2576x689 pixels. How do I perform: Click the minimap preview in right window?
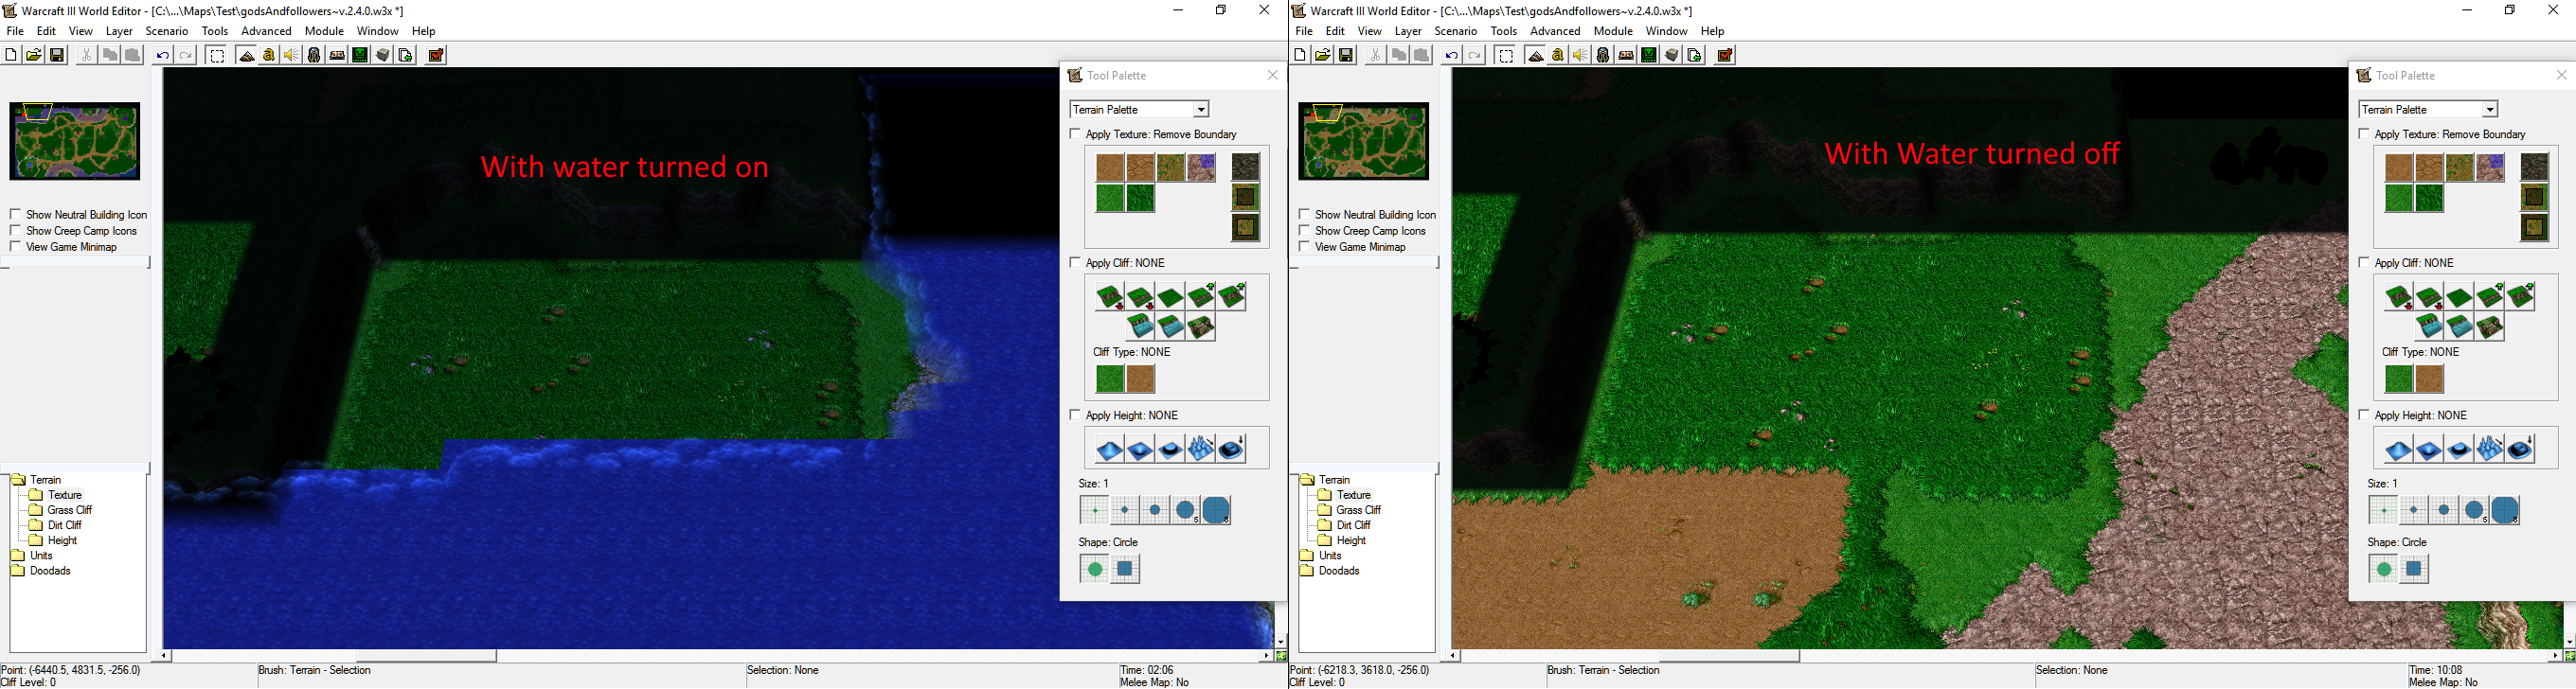[x=1364, y=141]
